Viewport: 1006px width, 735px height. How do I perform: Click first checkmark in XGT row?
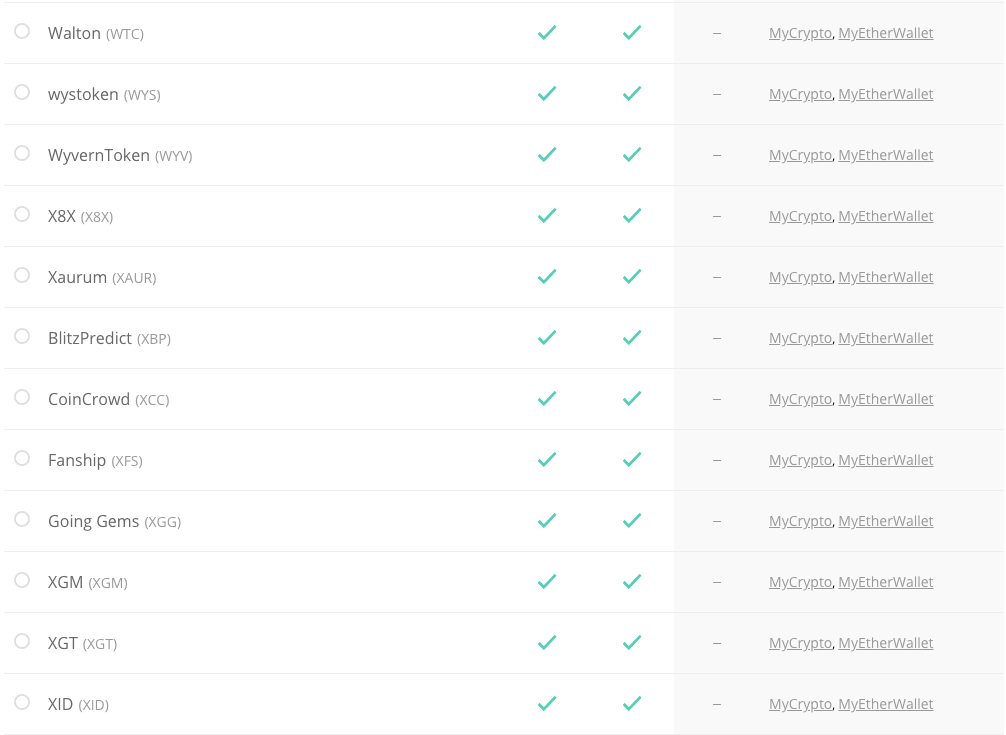click(x=547, y=643)
